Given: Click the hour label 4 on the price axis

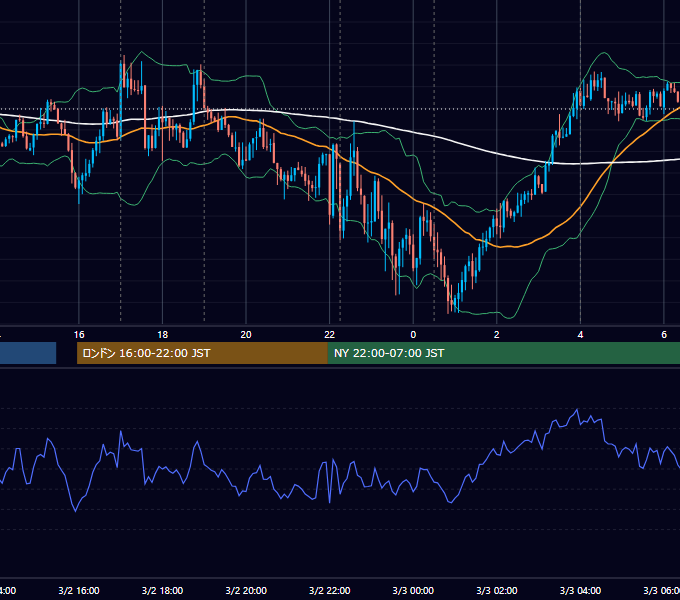Looking at the screenshot, I should [x=580, y=335].
